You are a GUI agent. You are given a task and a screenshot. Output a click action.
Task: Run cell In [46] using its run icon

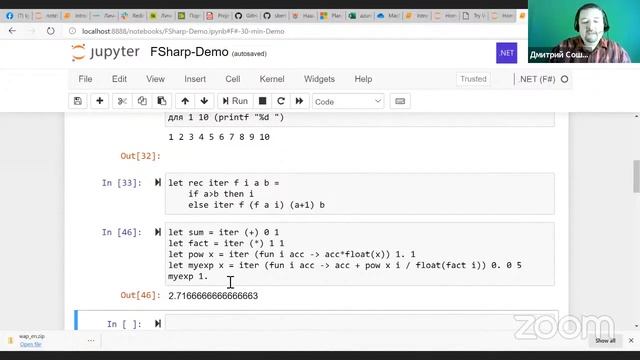[x=158, y=232]
